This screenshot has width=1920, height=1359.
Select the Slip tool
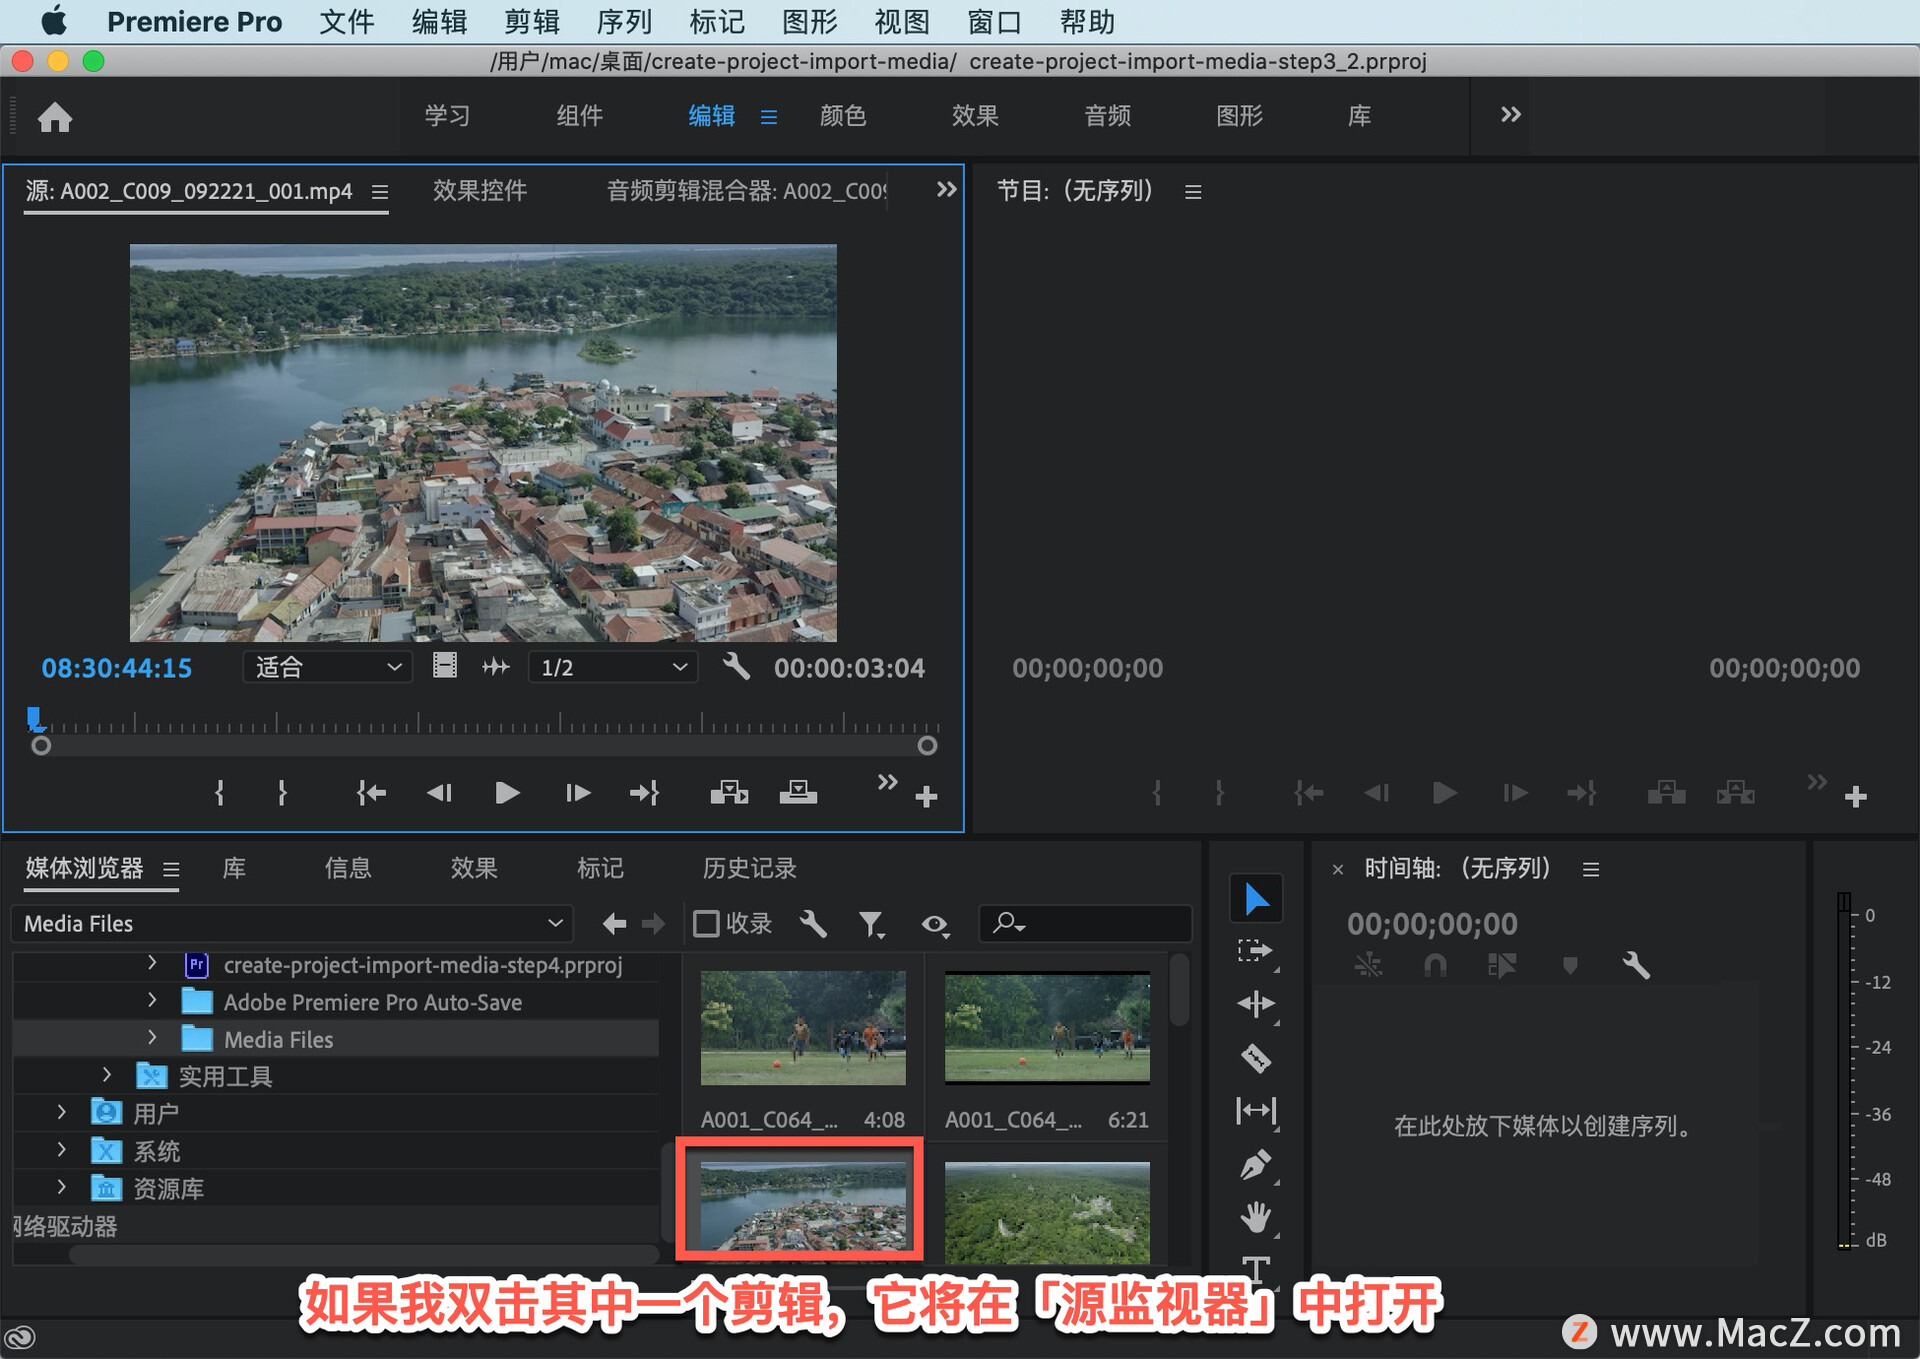coord(1256,1111)
